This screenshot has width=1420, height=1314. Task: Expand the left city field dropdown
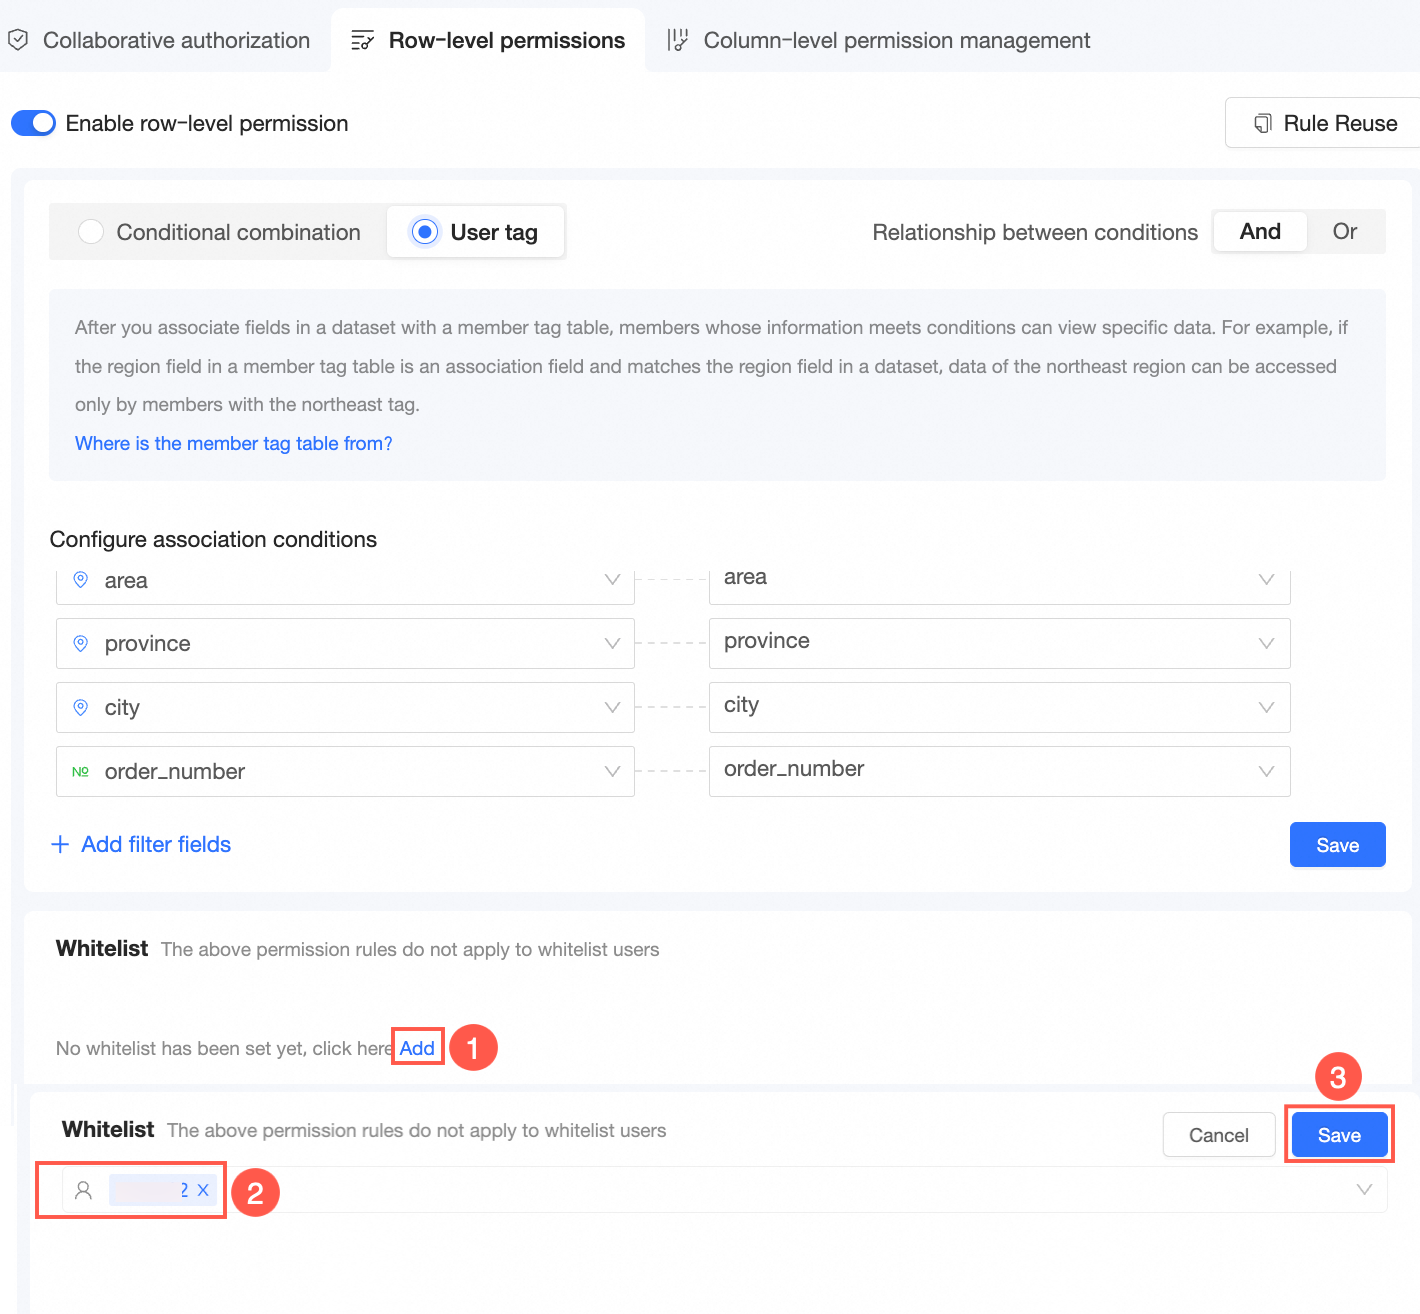(x=612, y=707)
